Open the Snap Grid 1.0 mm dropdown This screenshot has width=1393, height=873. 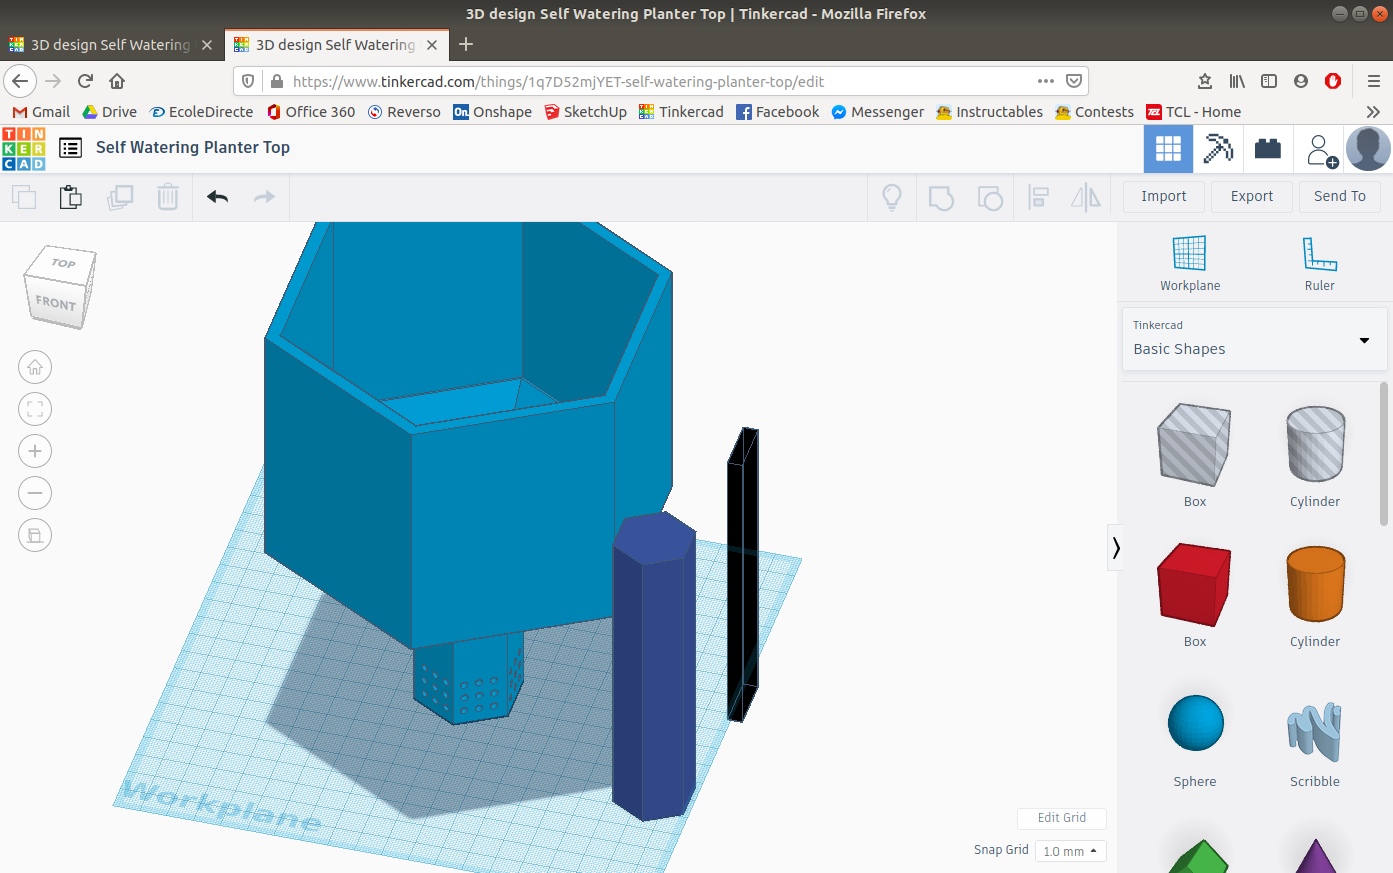point(1070,851)
